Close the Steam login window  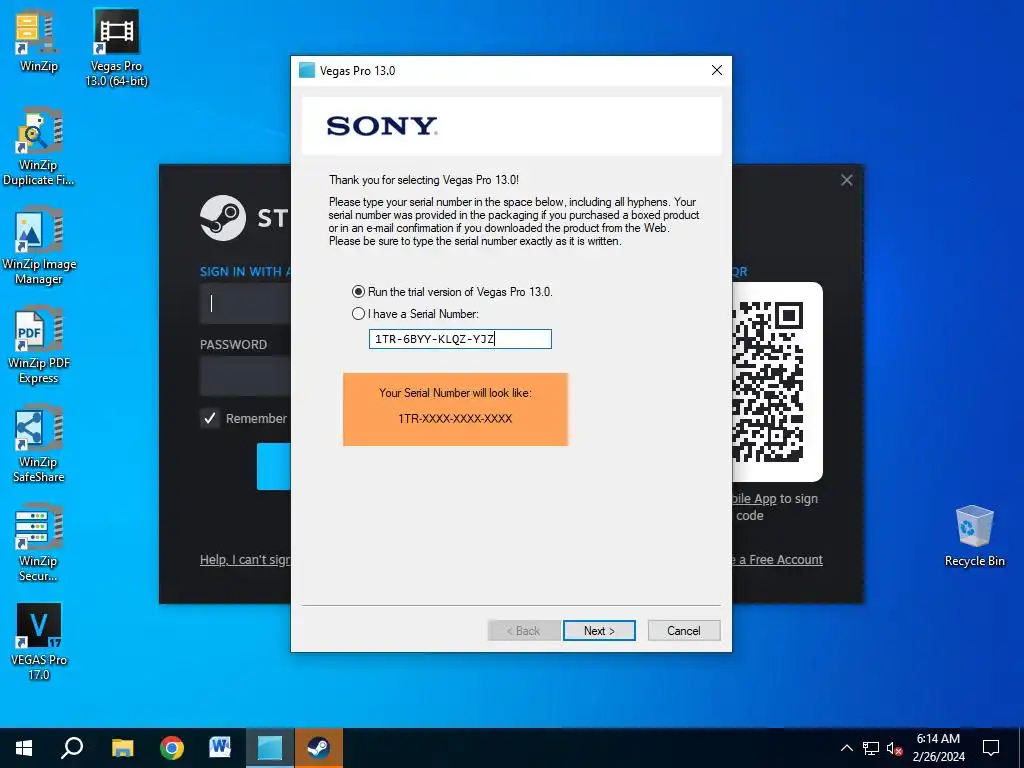click(x=846, y=180)
